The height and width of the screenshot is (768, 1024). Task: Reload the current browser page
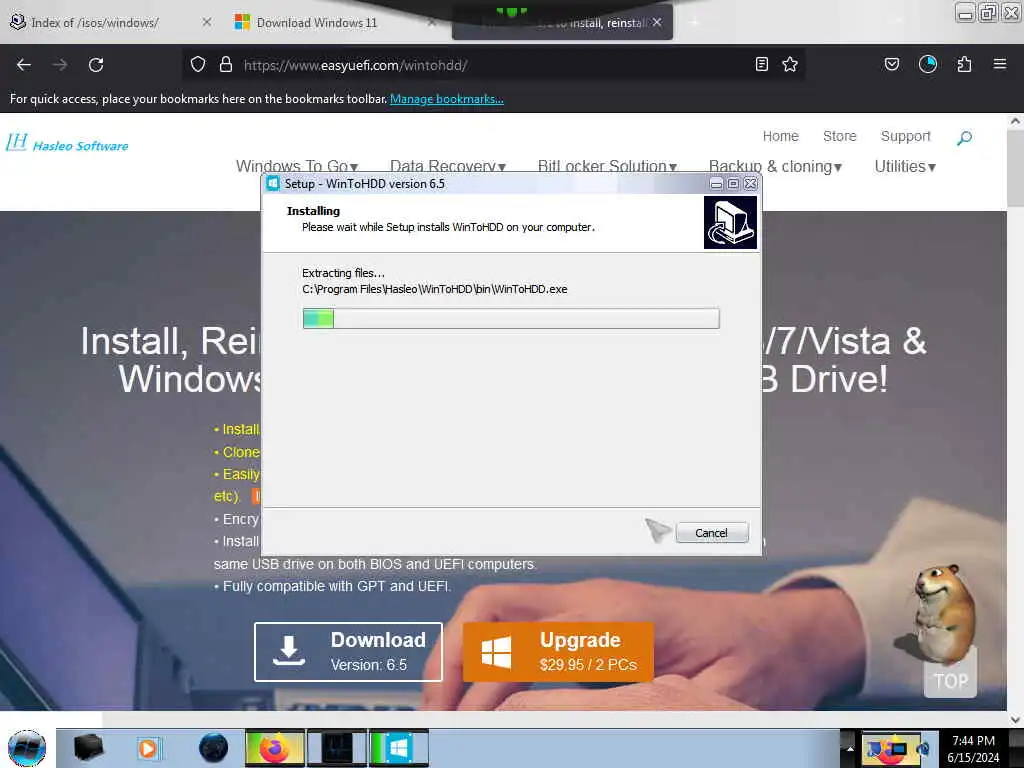(x=96, y=65)
